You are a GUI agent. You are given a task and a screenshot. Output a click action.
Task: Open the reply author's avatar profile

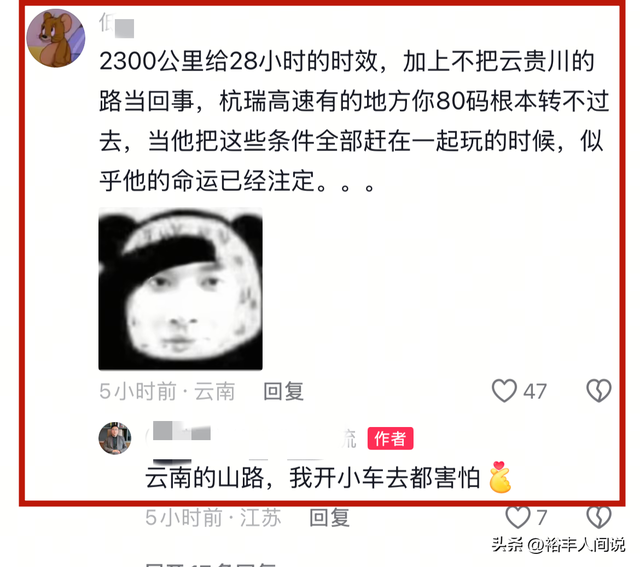pos(115,438)
